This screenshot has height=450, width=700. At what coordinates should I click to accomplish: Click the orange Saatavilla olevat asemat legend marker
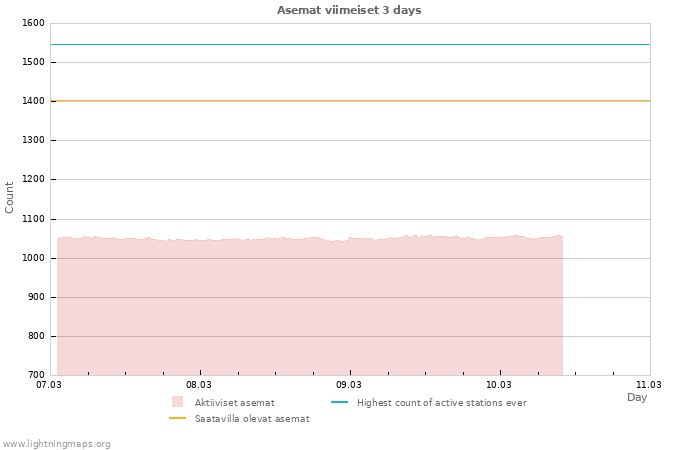point(178,418)
